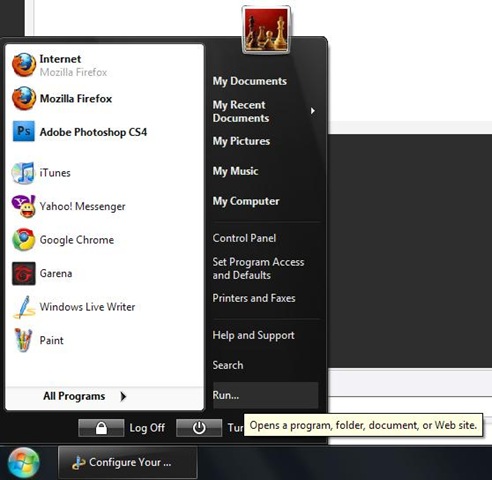Open Help and Support
The height and width of the screenshot is (480, 492).
coord(253,335)
